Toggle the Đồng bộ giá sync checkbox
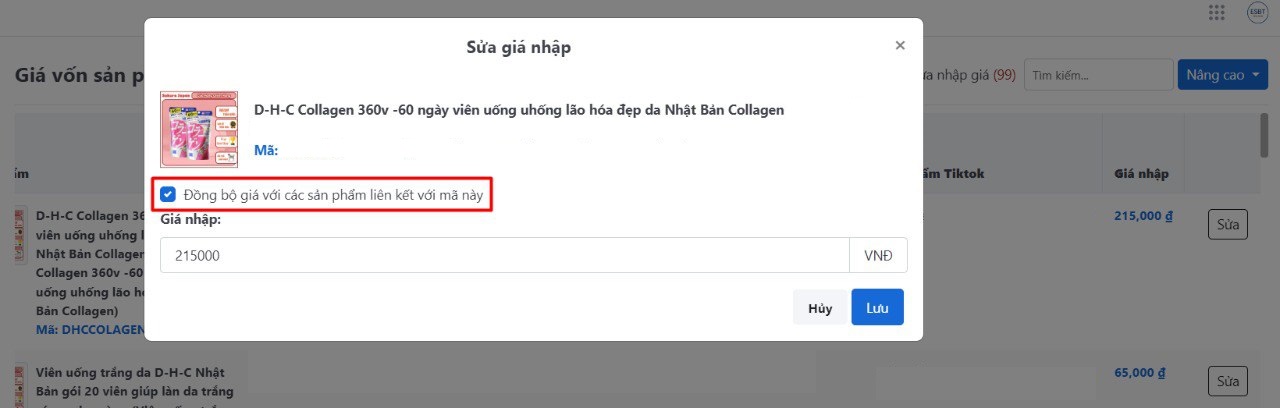Image resolution: width=1280 pixels, height=408 pixels. point(168,195)
